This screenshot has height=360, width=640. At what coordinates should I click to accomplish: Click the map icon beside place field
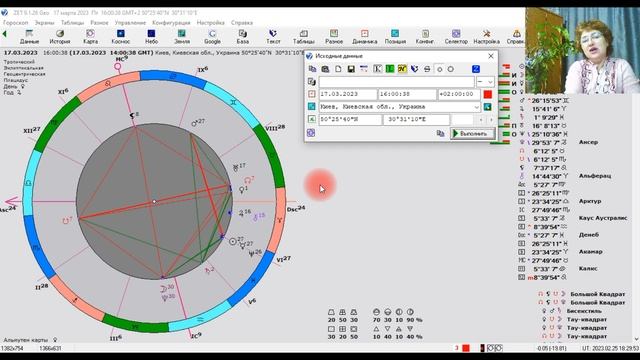[x=487, y=107]
